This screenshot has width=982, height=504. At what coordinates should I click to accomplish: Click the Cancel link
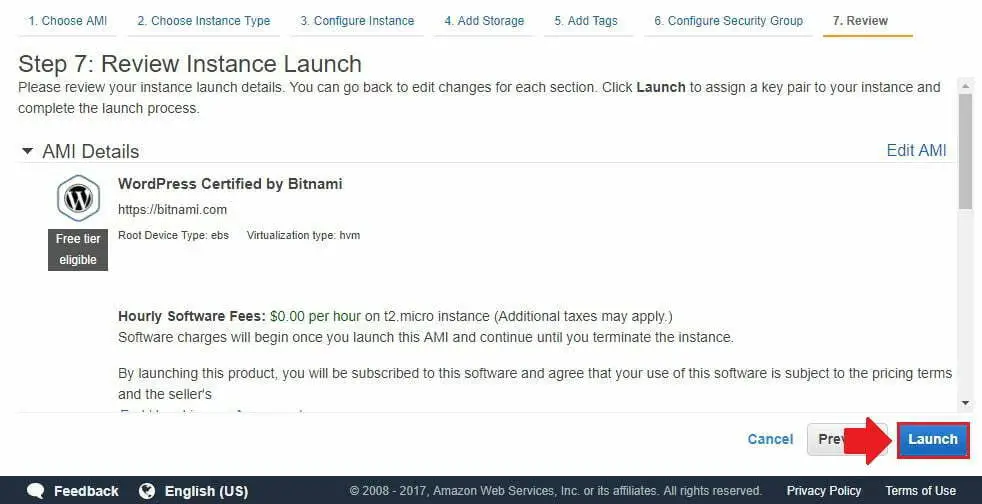click(x=770, y=440)
